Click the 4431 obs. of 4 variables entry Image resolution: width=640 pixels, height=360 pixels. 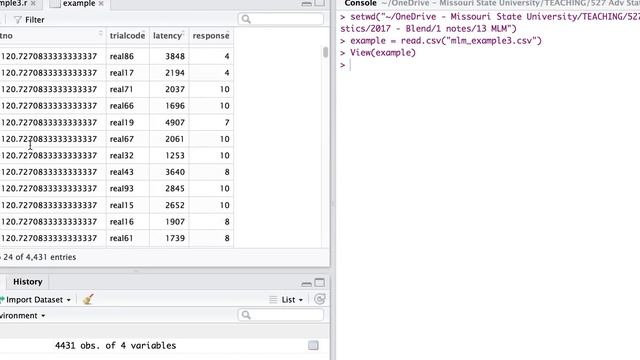(116, 345)
